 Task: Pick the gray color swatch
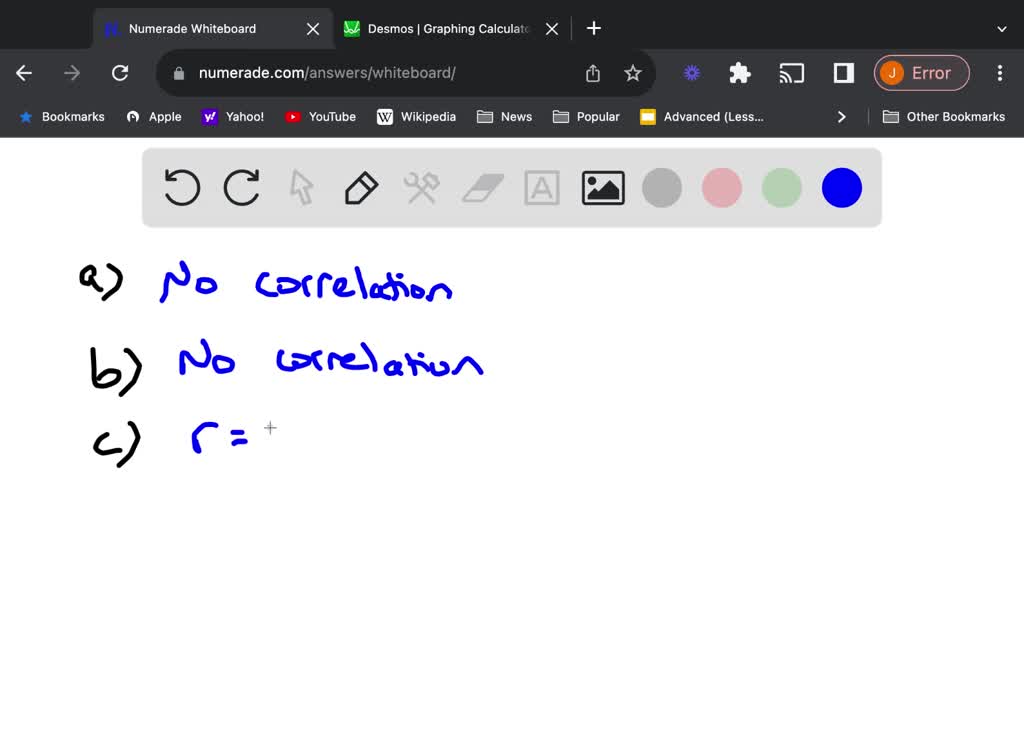[x=662, y=188]
